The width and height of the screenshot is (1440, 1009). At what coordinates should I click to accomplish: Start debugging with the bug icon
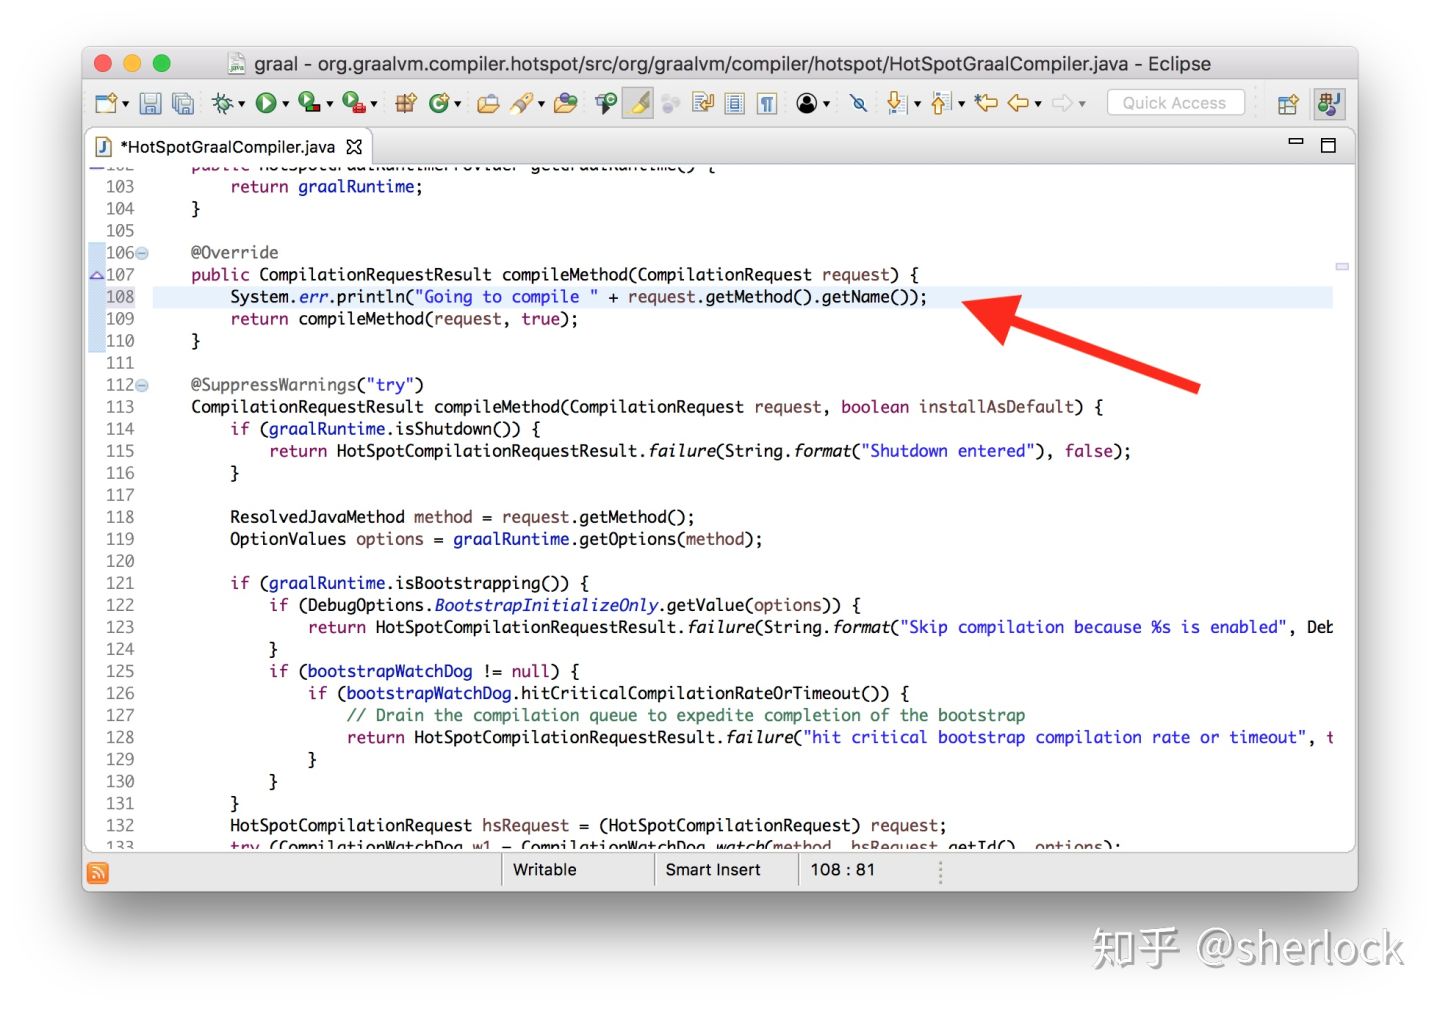coord(222,103)
